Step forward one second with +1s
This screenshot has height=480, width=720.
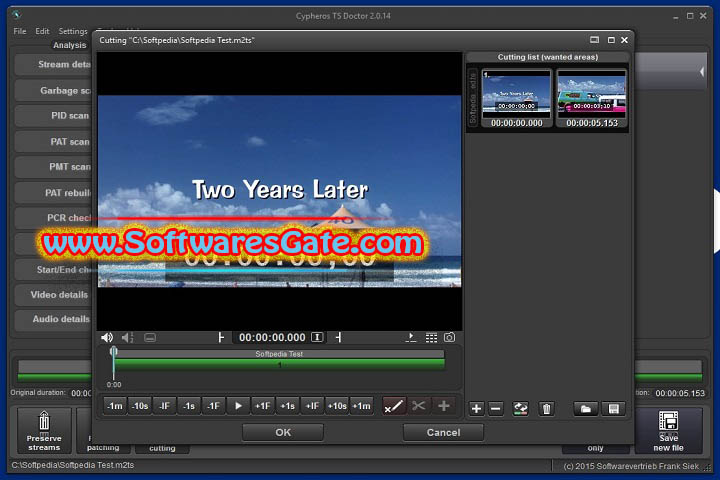(x=287, y=406)
